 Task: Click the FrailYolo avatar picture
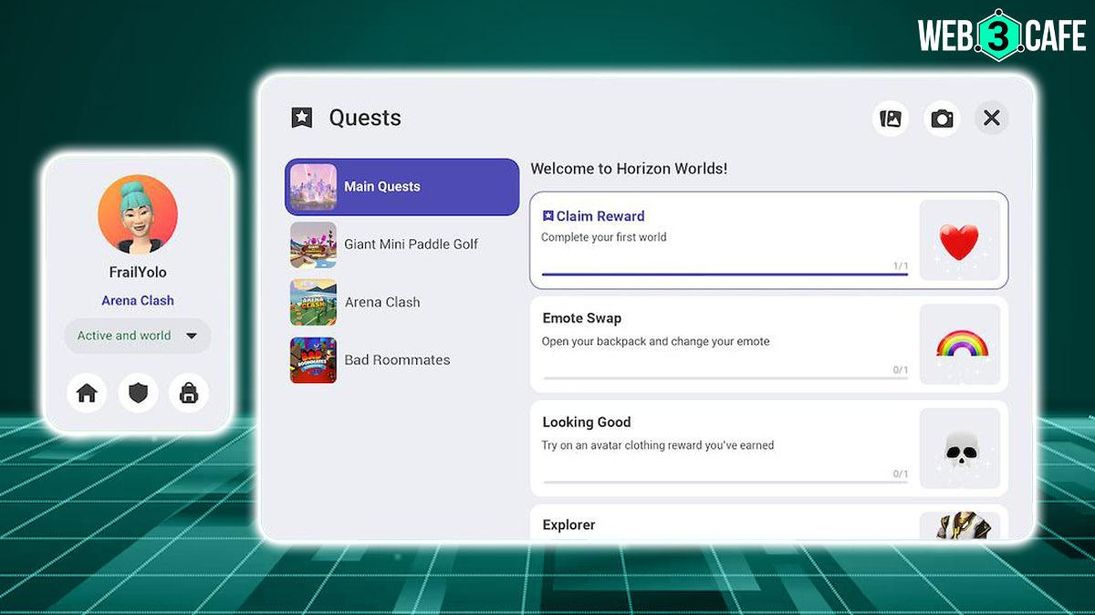coord(137,215)
